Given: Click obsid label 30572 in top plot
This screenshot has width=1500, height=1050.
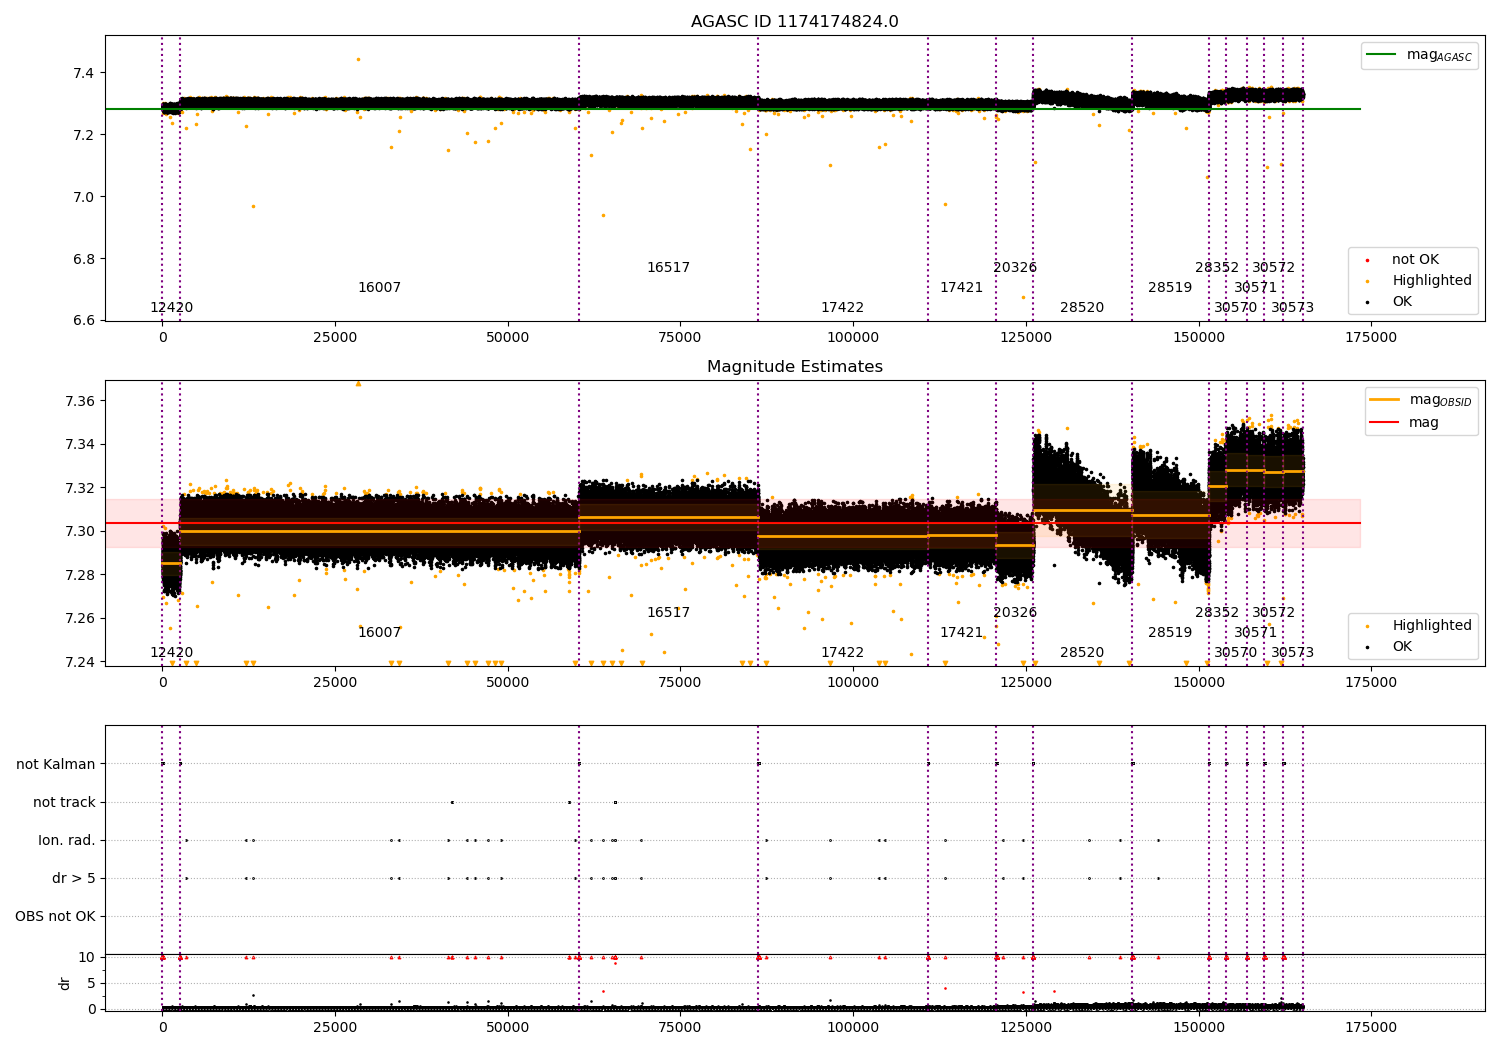Looking at the screenshot, I should point(1273,268).
